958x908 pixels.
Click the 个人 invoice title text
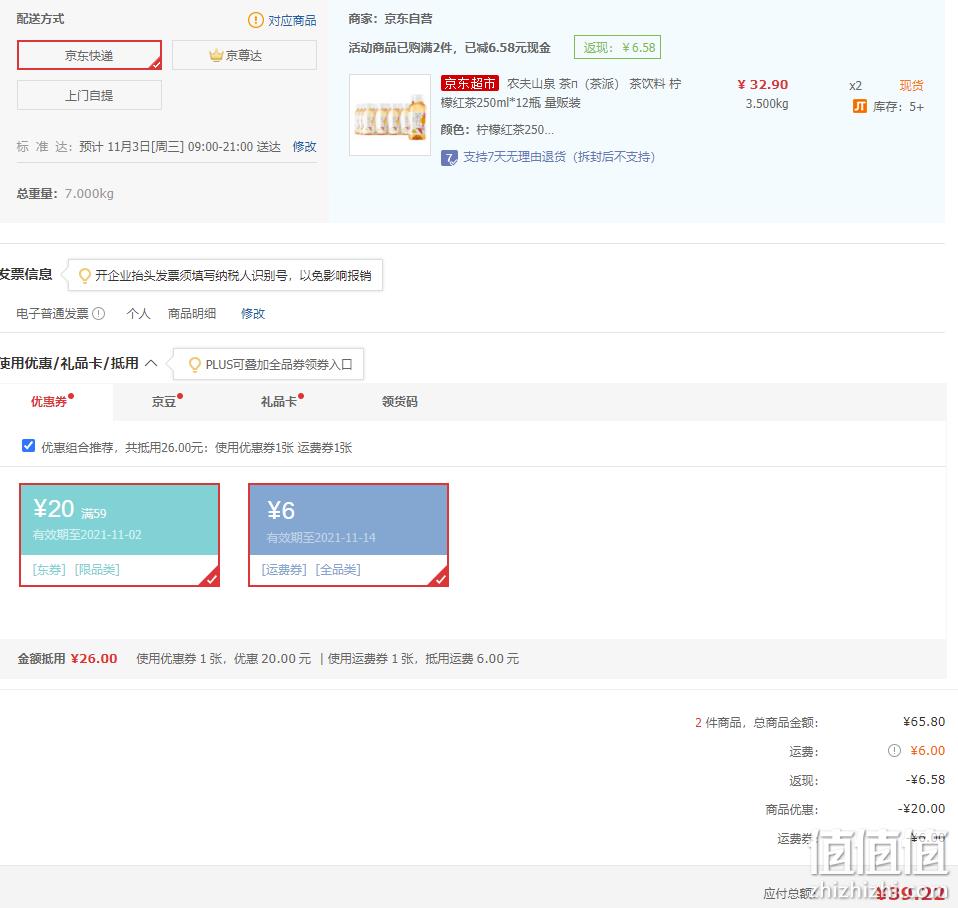[138, 313]
